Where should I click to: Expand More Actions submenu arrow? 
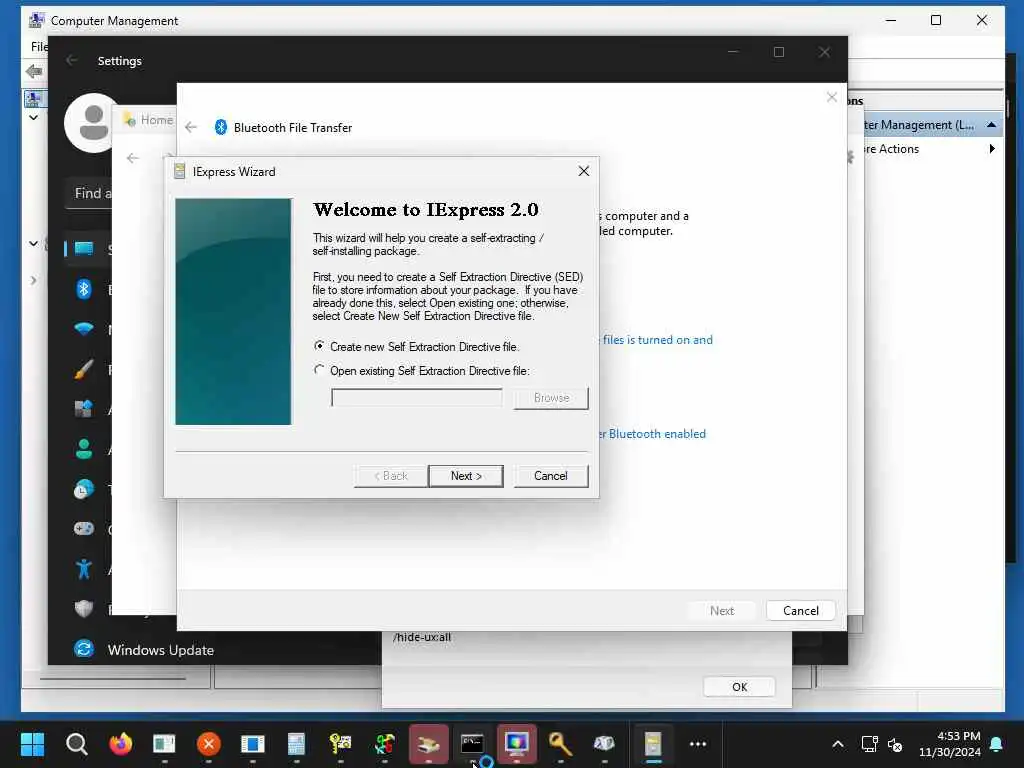point(992,149)
